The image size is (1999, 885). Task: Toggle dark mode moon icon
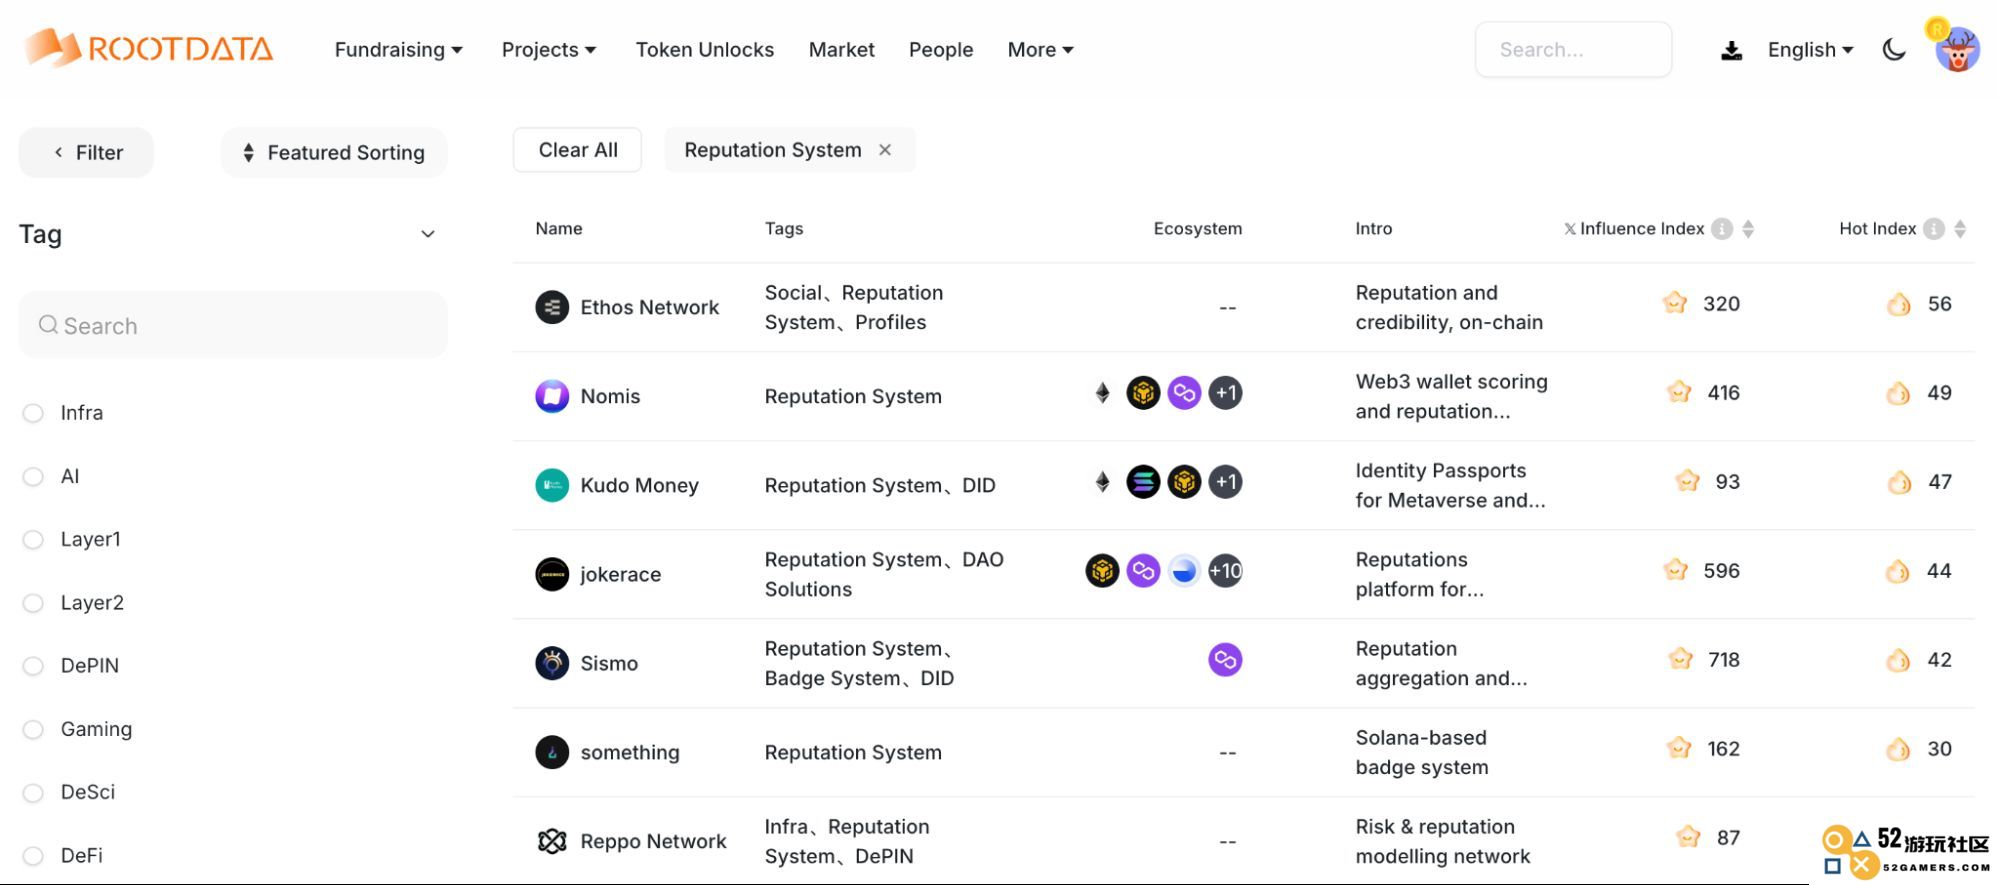click(x=1894, y=50)
